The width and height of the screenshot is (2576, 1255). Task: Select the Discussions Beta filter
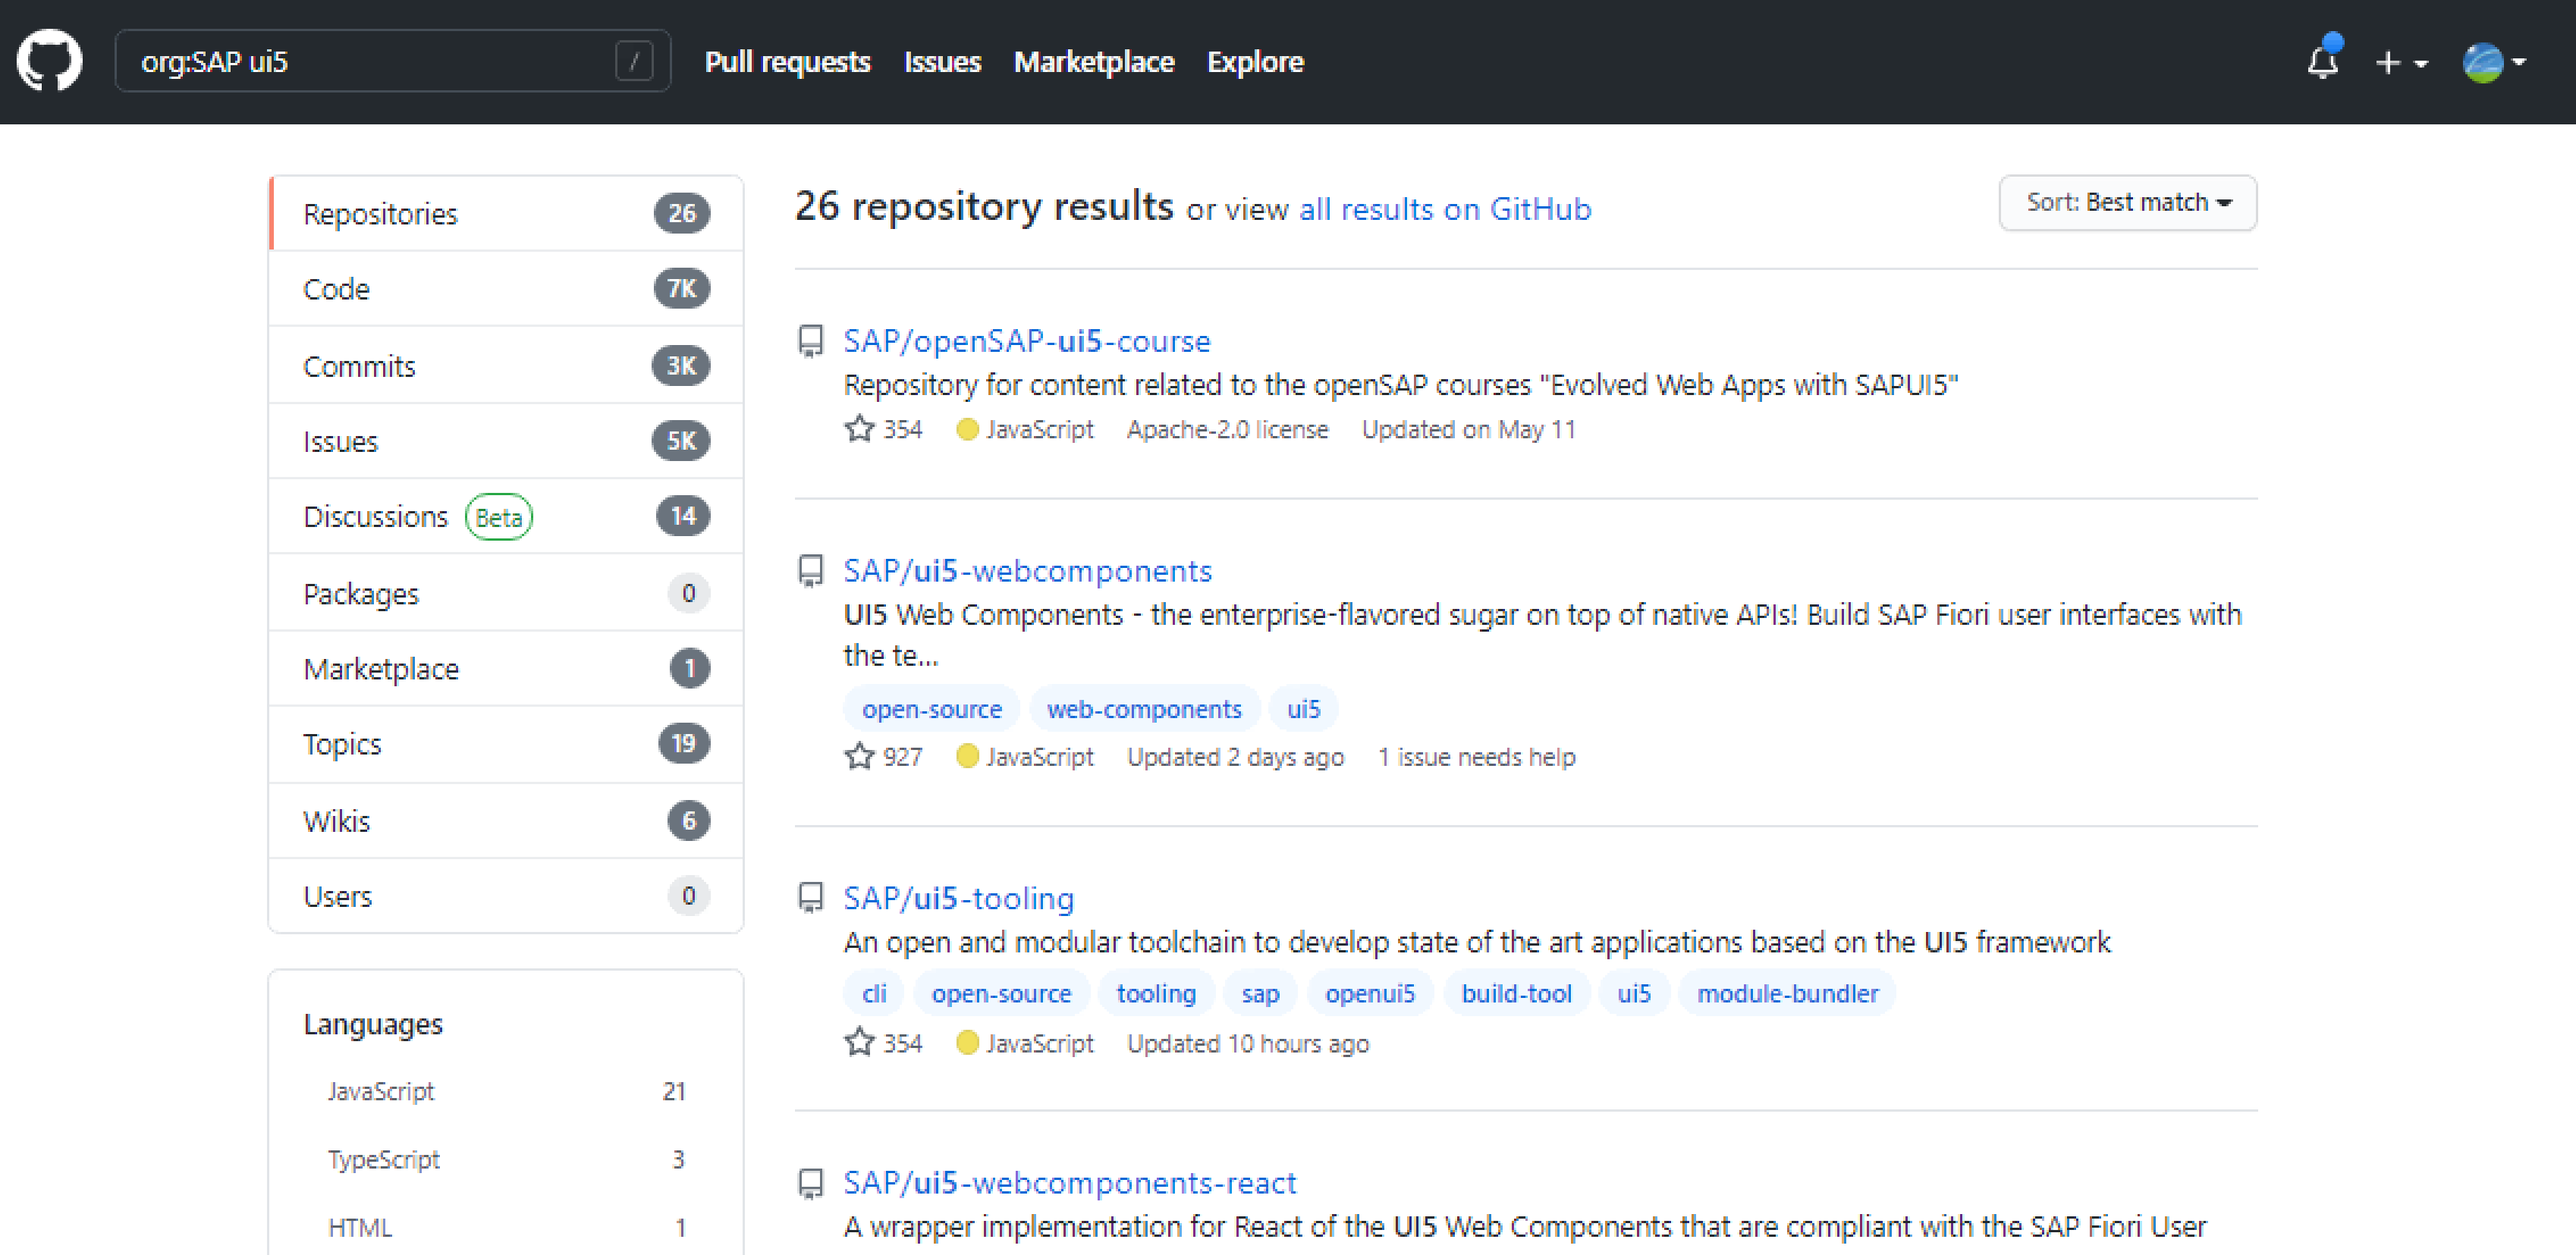506,517
